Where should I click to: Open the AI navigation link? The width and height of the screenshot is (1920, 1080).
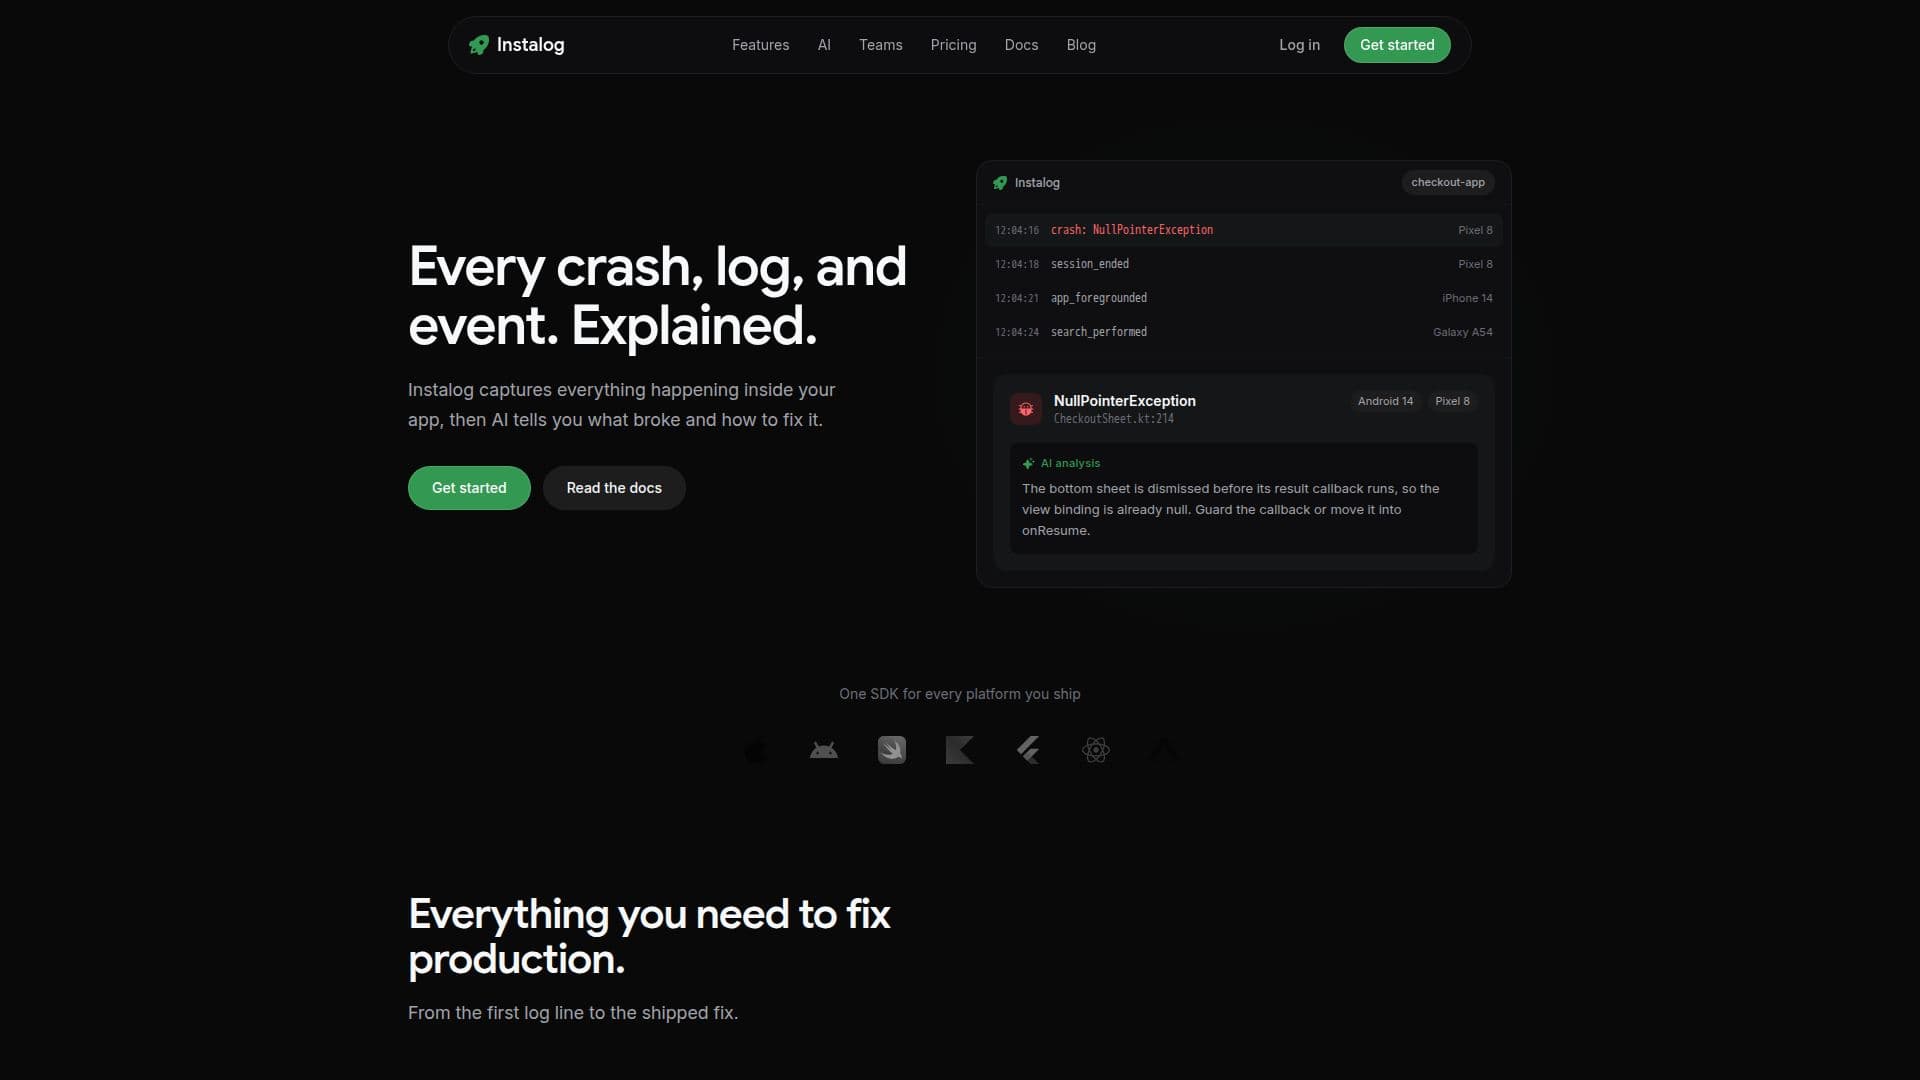click(824, 45)
